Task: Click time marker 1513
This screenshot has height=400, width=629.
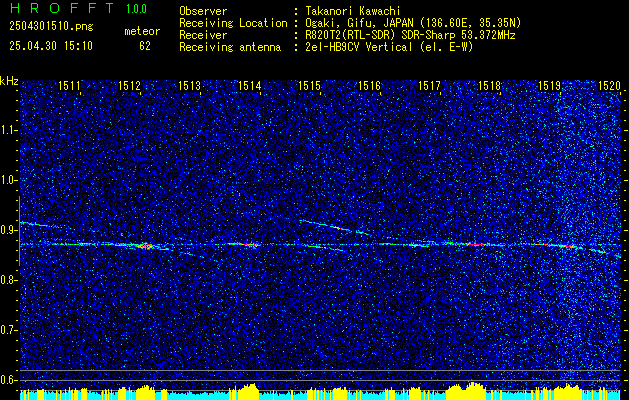Action: tap(189, 86)
